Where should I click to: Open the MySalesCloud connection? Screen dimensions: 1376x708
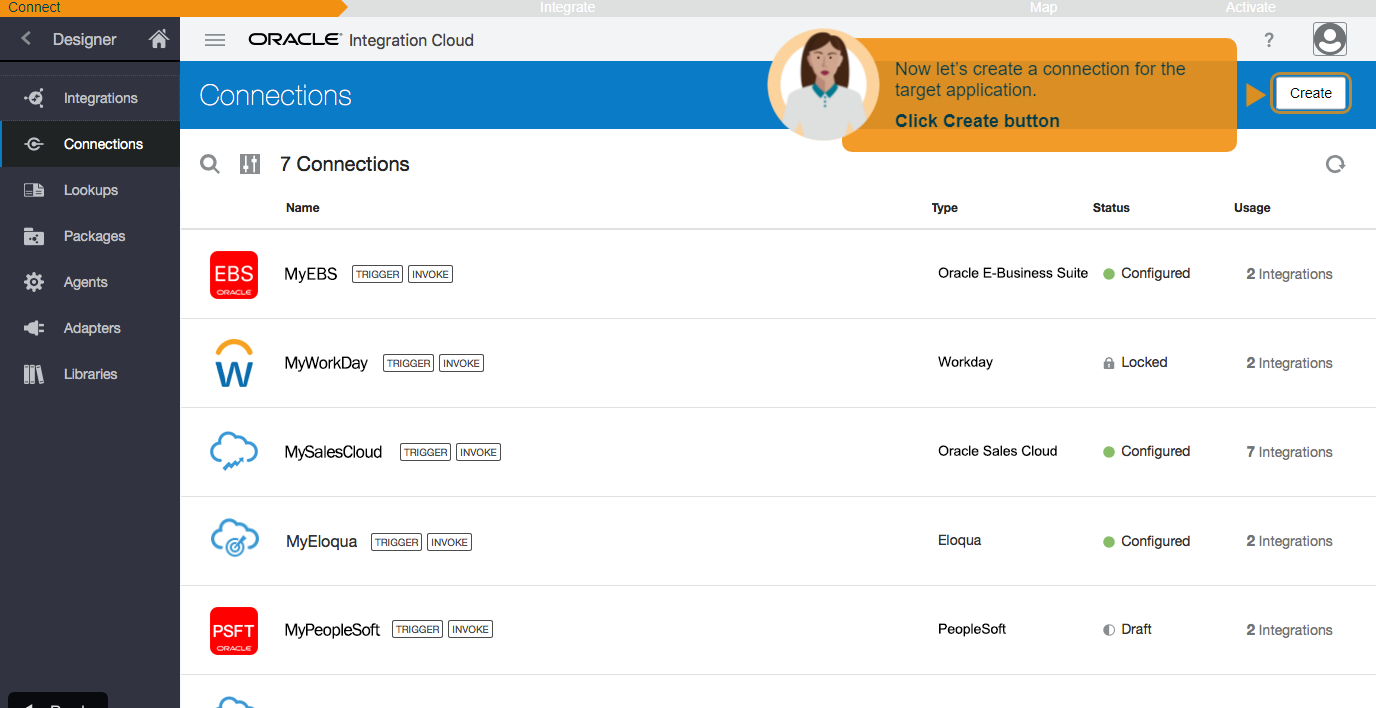tap(333, 452)
